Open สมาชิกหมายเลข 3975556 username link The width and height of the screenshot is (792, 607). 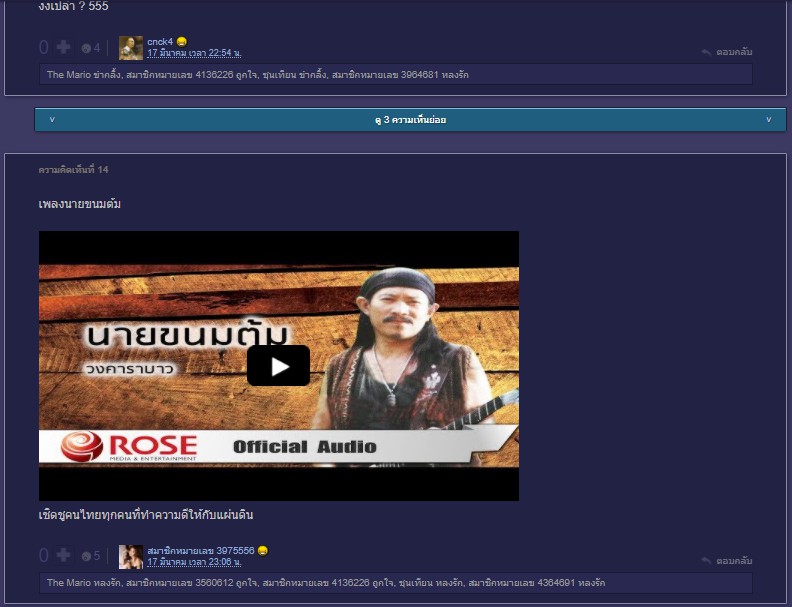click(x=201, y=550)
